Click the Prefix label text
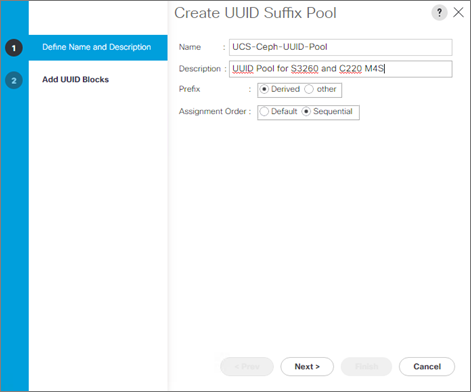The height and width of the screenshot is (392, 471). coord(189,89)
